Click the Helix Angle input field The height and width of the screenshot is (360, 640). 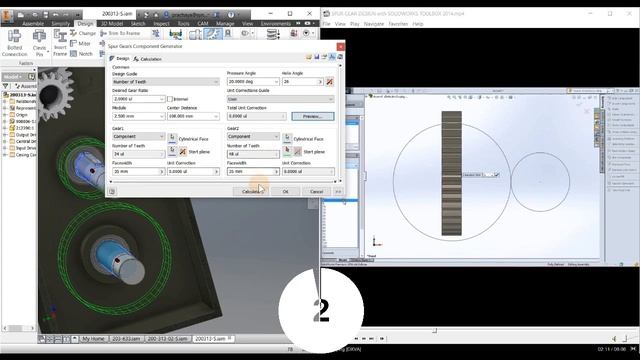(302, 82)
